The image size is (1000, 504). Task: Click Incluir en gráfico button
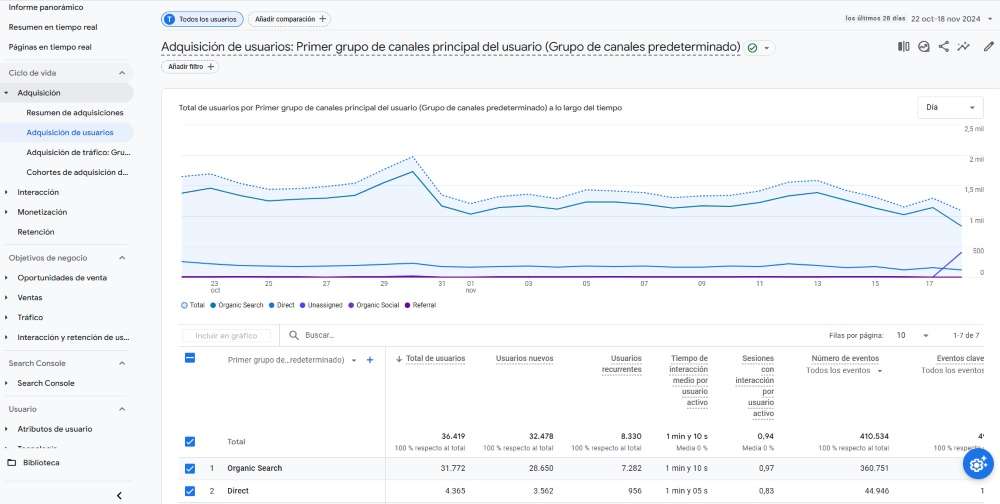click(226, 336)
